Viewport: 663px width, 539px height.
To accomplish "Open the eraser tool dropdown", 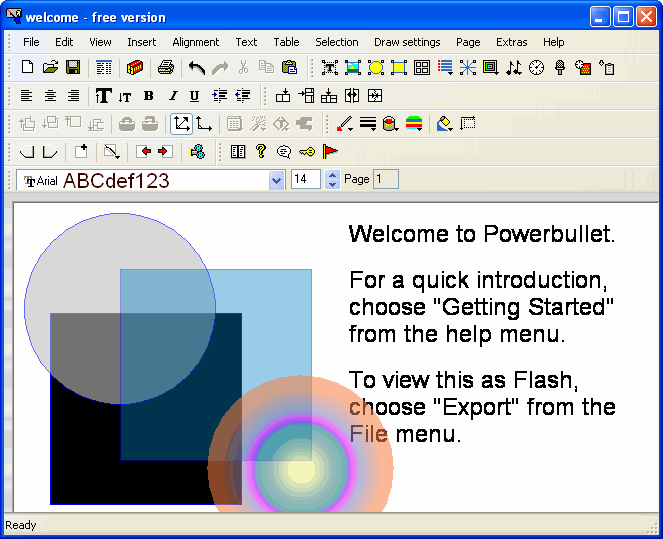I will click(x=445, y=124).
